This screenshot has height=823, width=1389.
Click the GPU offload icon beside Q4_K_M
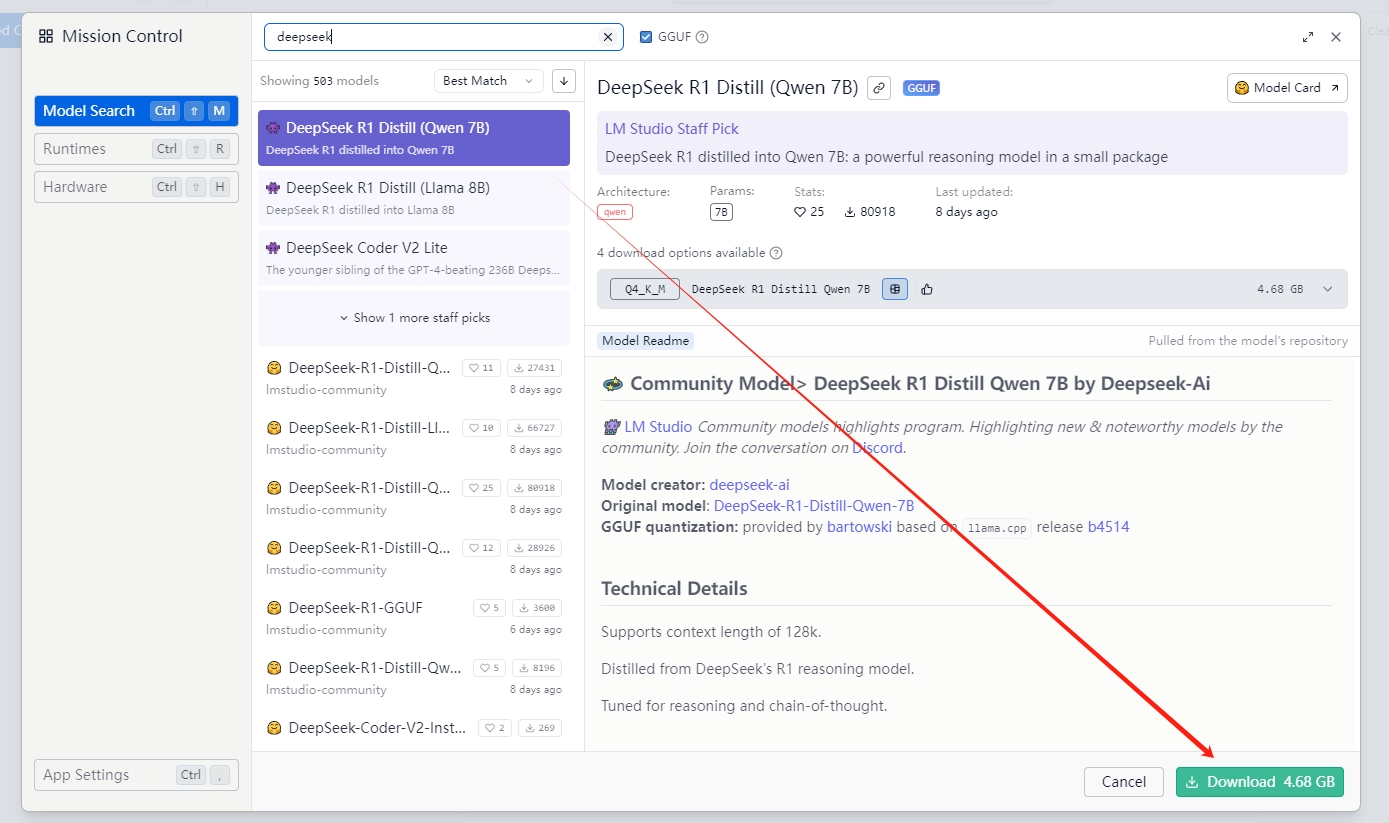coord(895,289)
